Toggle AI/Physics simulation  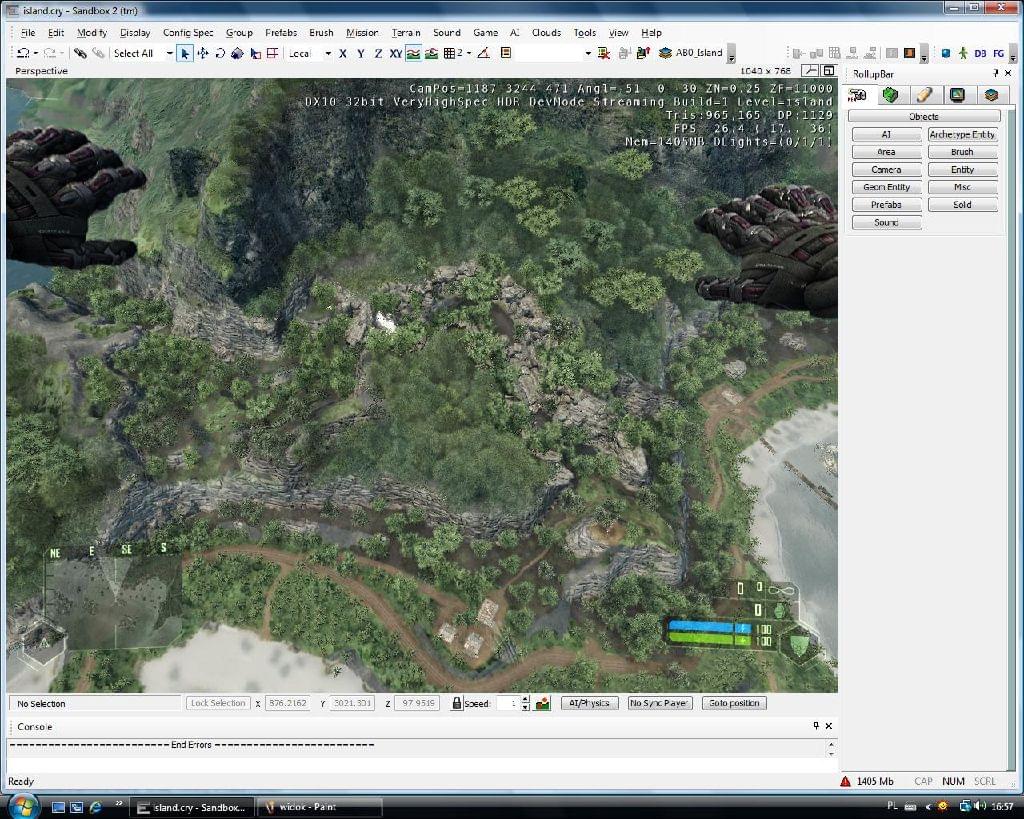pyautogui.click(x=589, y=703)
